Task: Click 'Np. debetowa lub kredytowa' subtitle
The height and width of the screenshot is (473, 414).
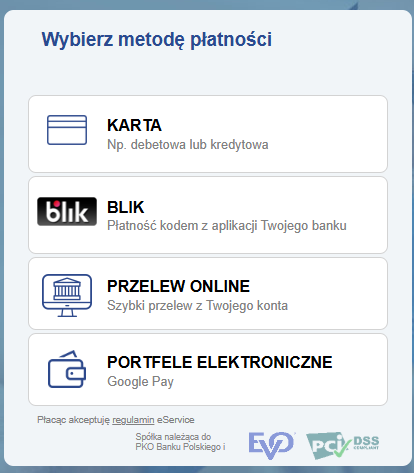Action: click(x=188, y=145)
